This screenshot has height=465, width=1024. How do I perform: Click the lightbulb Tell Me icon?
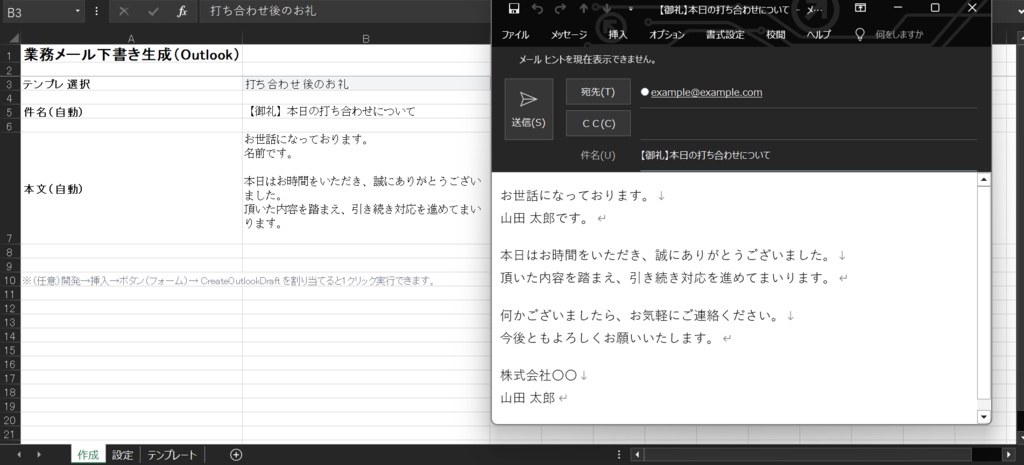click(x=860, y=34)
